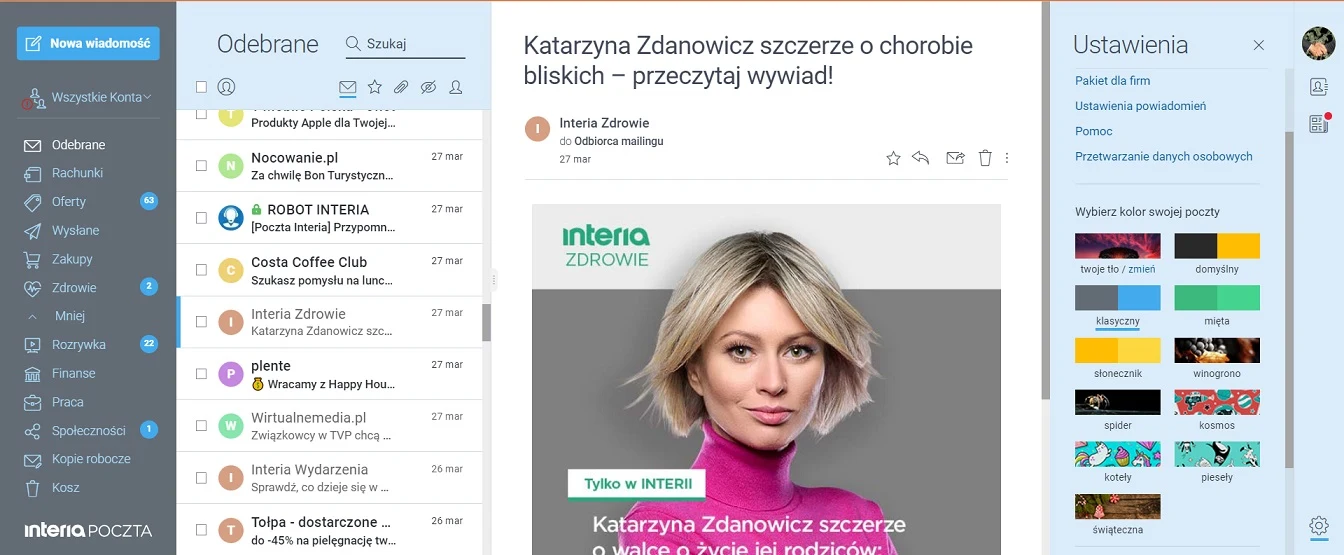Open Przetwarzanie danych osobowych link
This screenshot has height=555, width=1344.
click(1163, 156)
